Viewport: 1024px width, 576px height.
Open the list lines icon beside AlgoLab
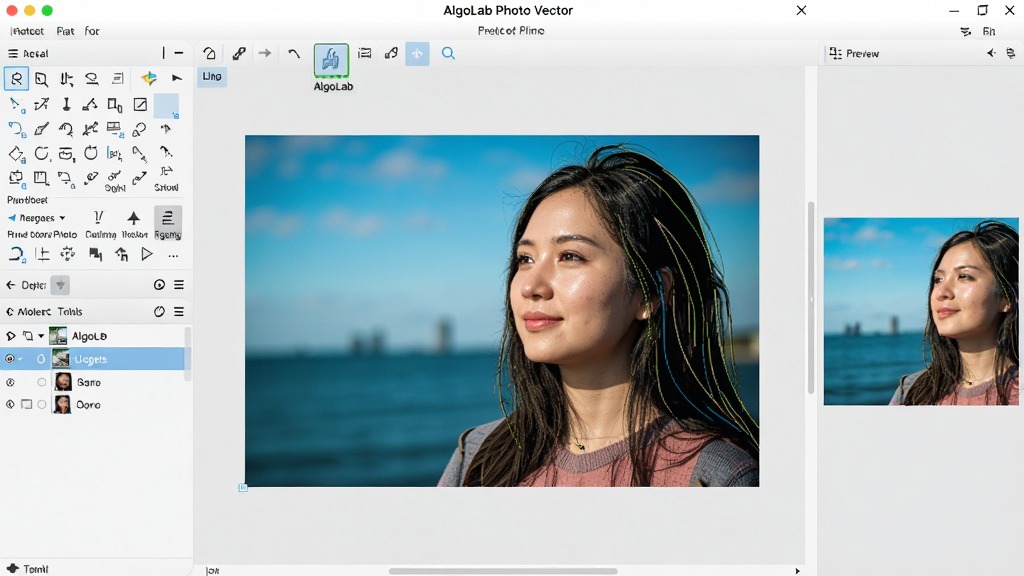tap(364, 54)
